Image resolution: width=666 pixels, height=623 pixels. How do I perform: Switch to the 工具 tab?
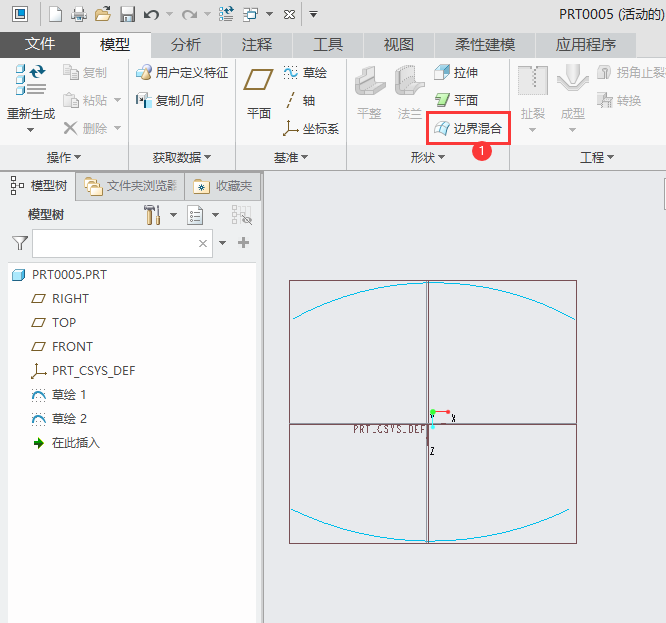tap(327, 45)
